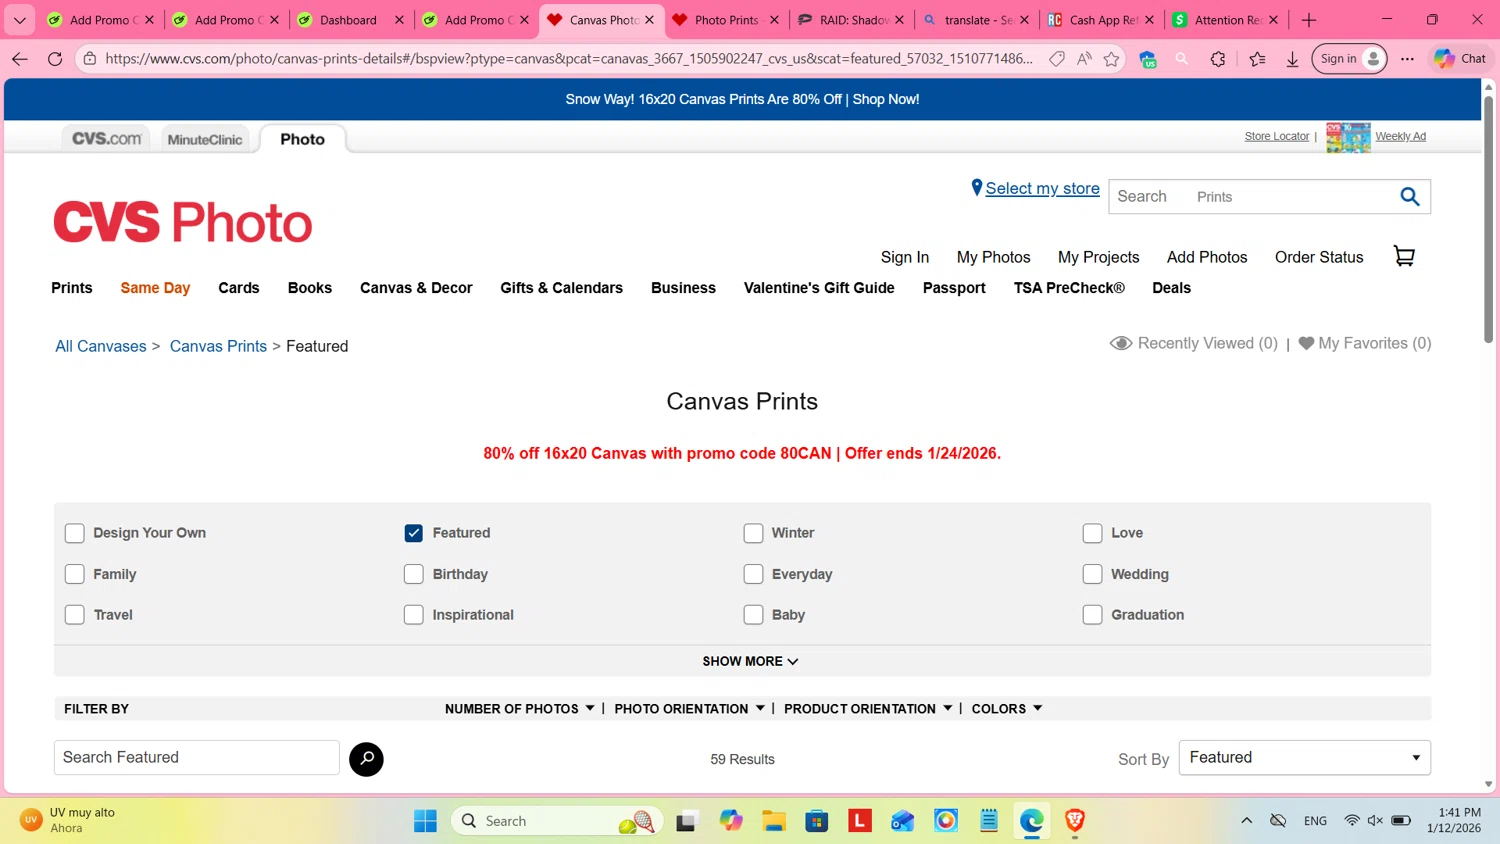This screenshot has height=844, width=1500.
Task: Open the browser Settings and more menu
Action: point(1407,59)
